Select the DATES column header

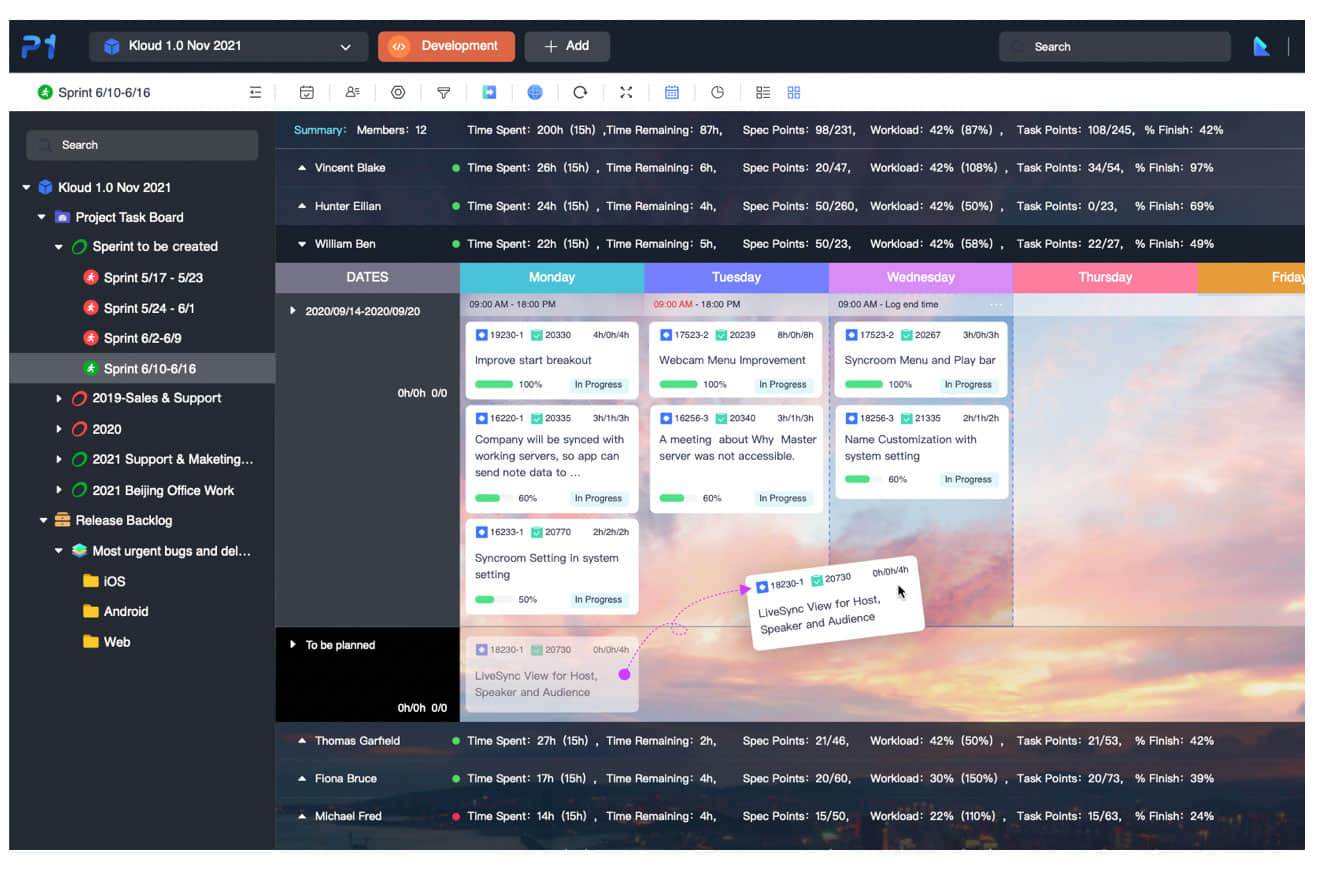click(367, 277)
